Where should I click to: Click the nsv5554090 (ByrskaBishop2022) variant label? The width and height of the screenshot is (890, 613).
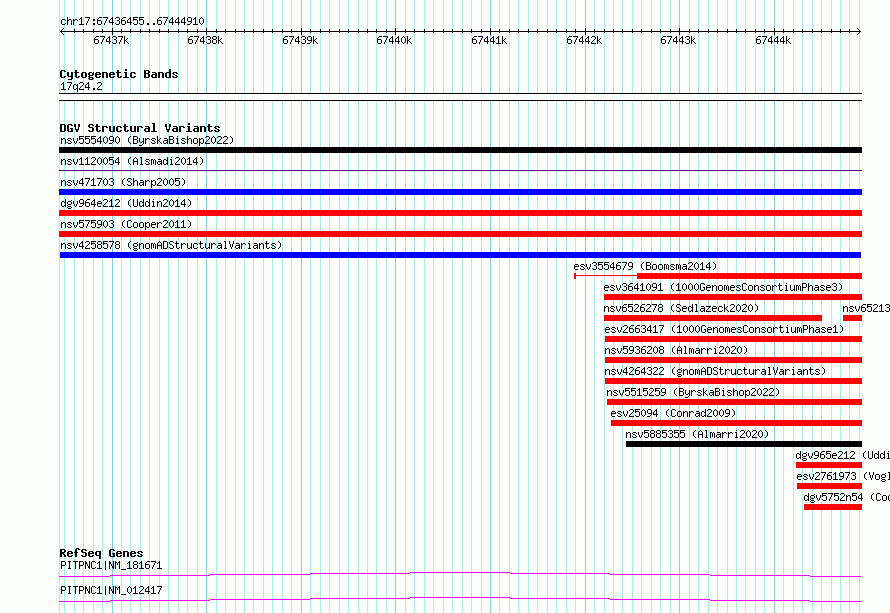point(147,140)
